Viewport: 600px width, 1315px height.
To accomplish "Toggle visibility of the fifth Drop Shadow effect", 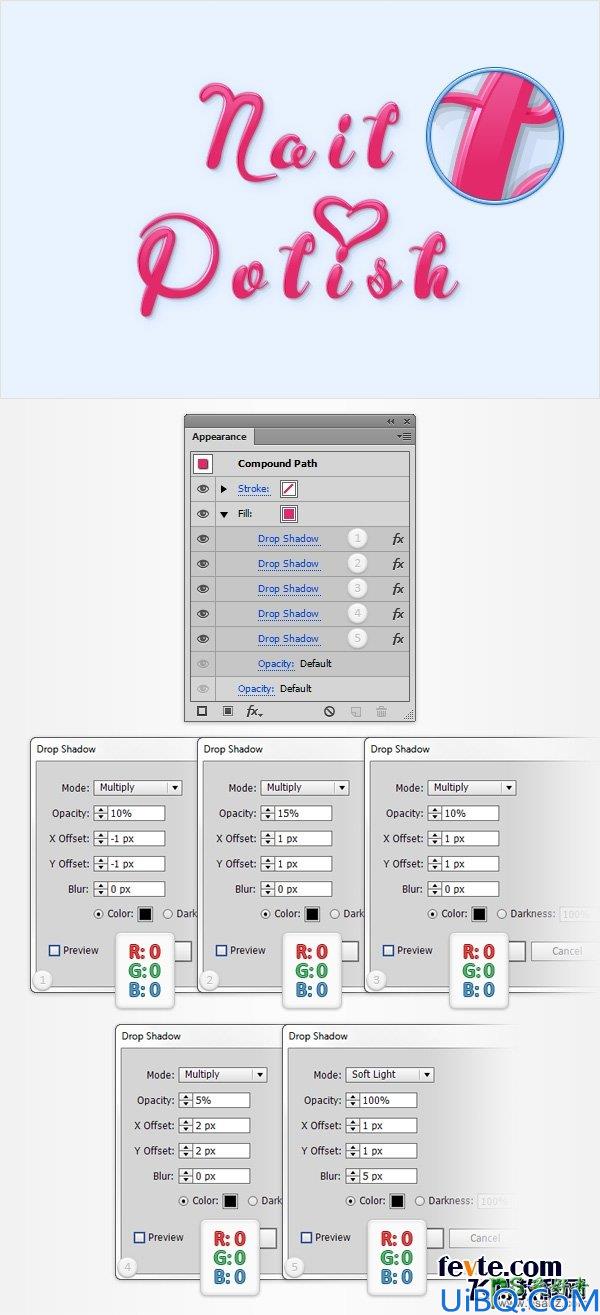I will tap(203, 639).
